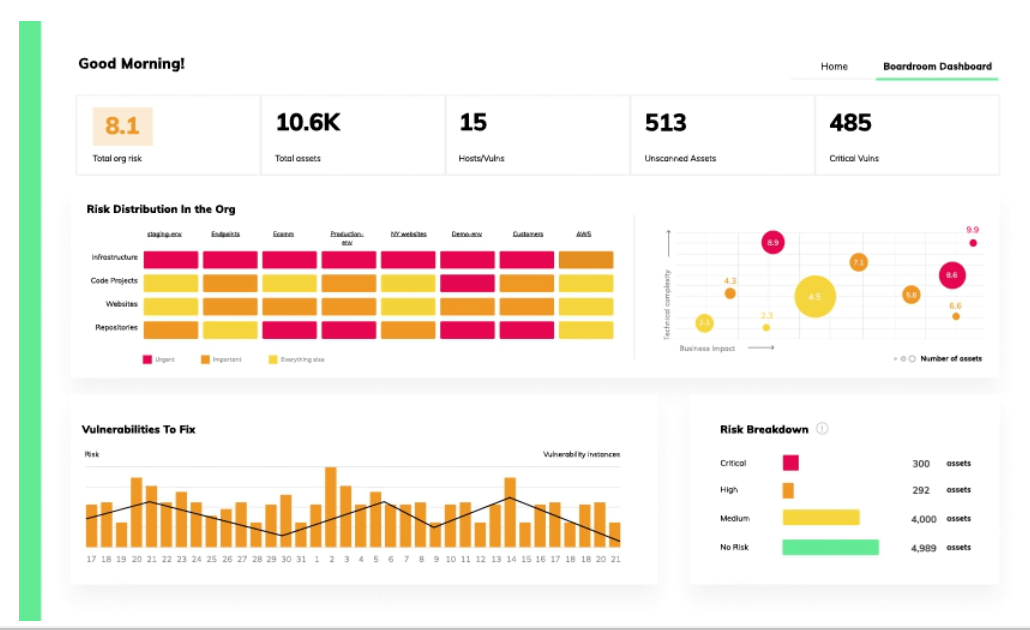Click the Business Impact axis label

(707, 348)
